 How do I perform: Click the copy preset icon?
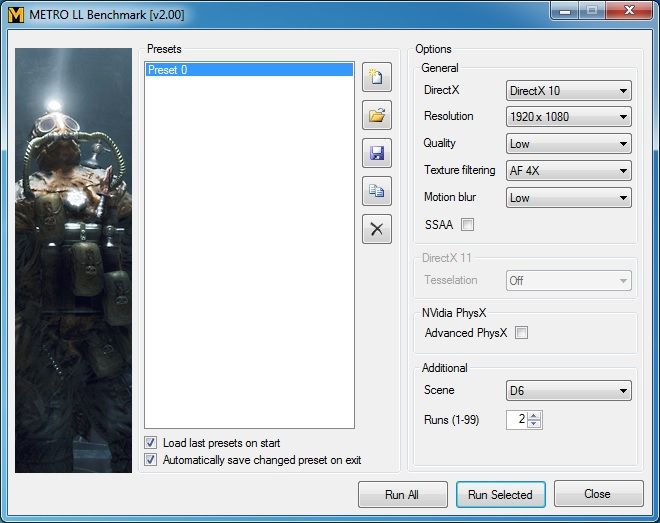377,191
